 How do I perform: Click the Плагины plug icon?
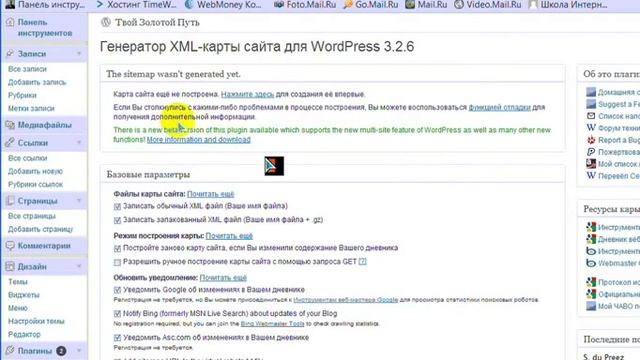[x=10, y=351]
